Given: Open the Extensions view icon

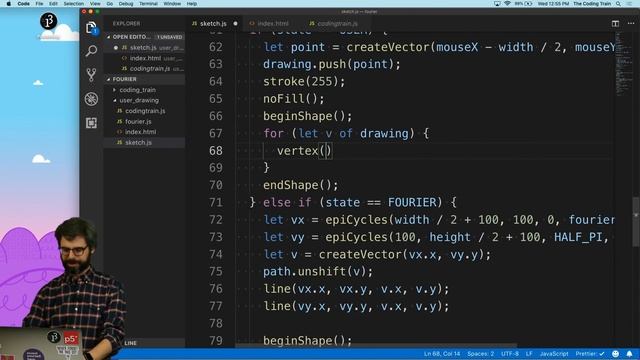Looking at the screenshot, I should (x=91, y=123).
